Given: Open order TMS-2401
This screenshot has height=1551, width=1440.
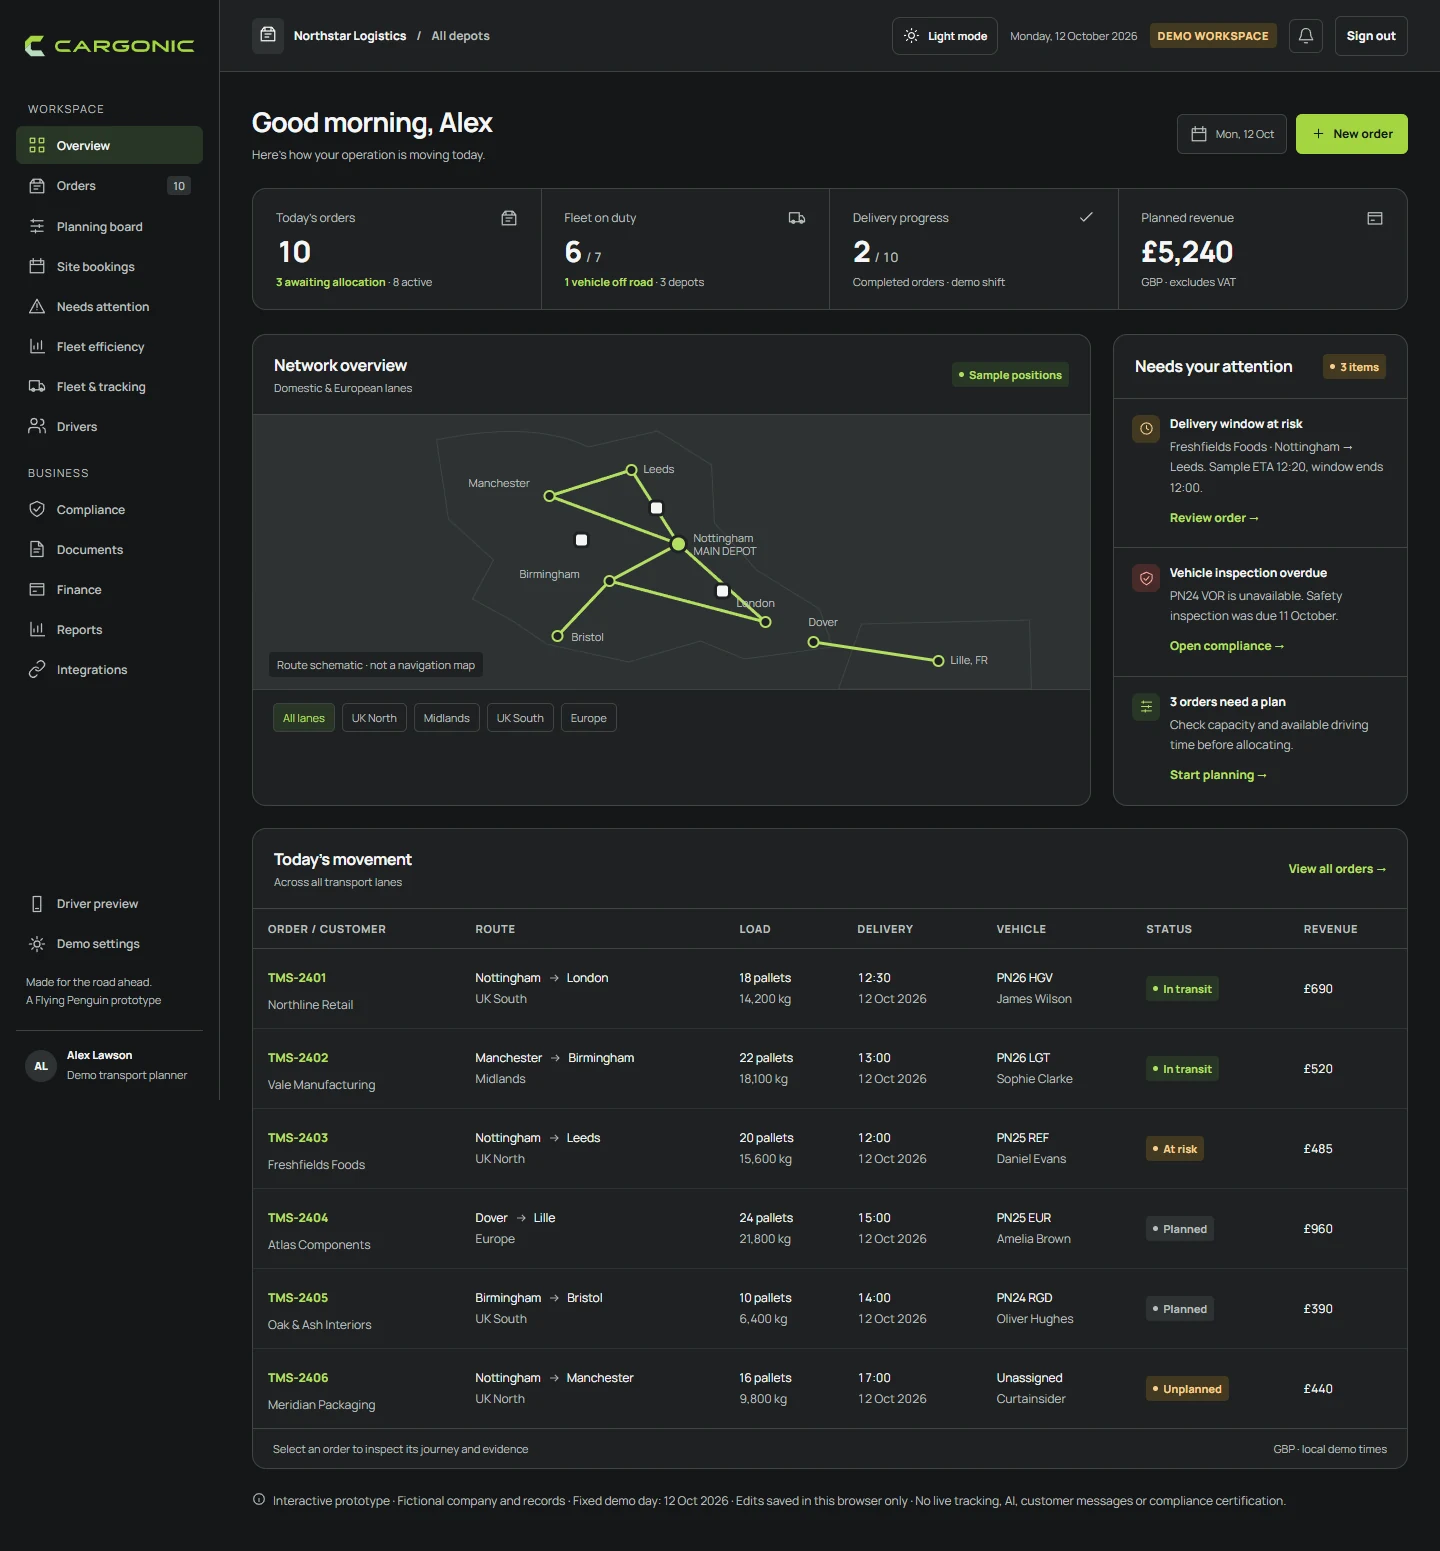Looking at the screenshot, I should tap(297, 978).
